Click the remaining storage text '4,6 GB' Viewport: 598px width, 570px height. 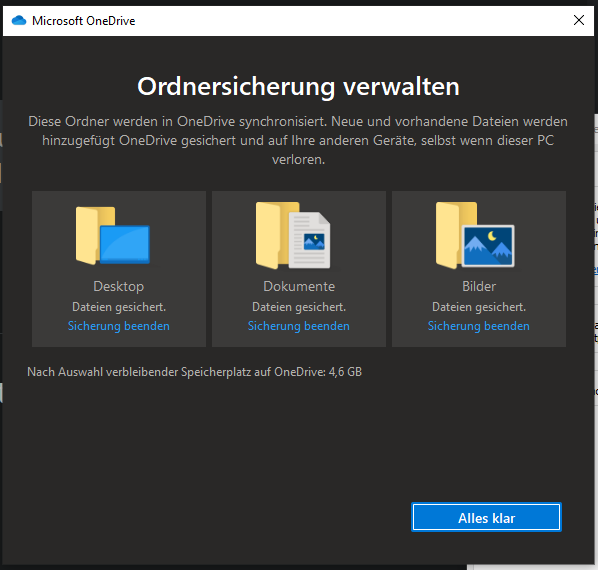[345, 372]
